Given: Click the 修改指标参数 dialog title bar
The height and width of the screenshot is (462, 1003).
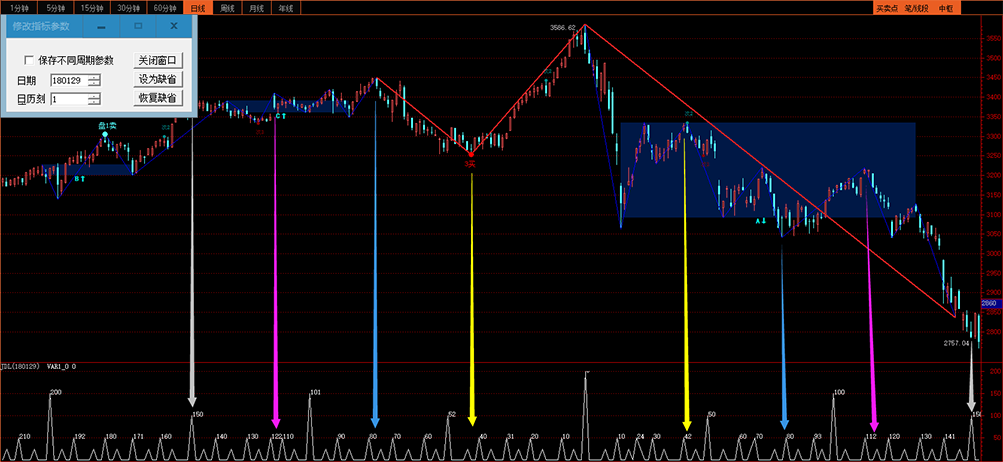Looking at the screenshot, I should (x=45, y=26).
